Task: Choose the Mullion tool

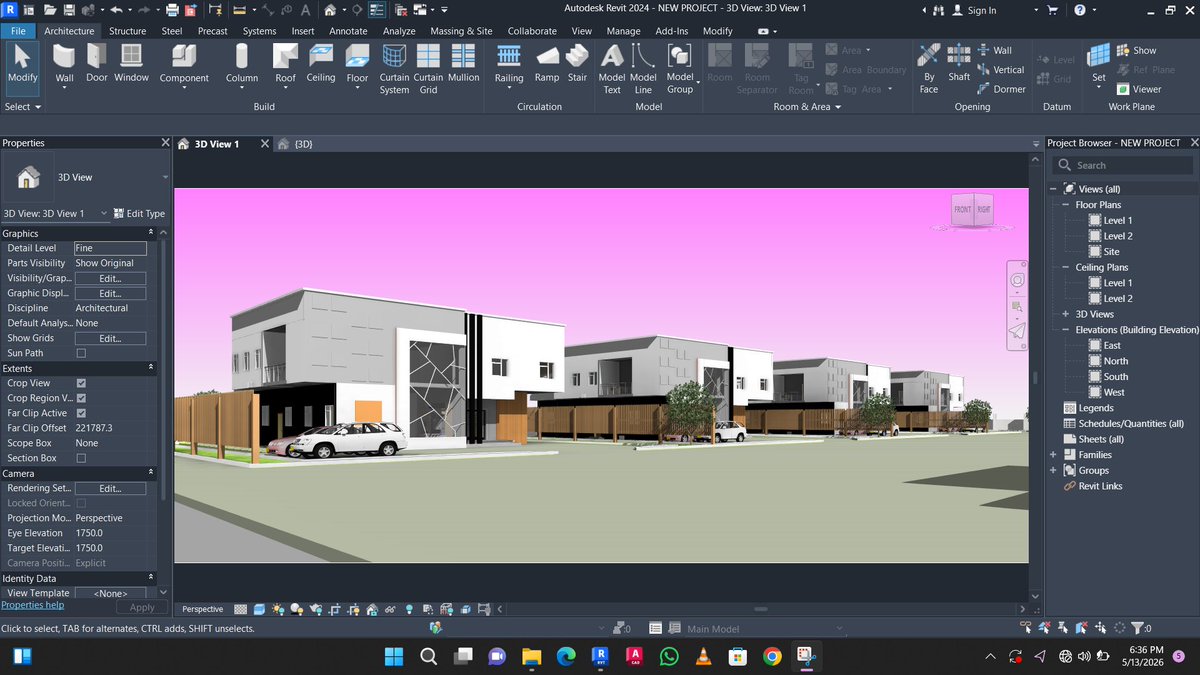Action: pyautogui.click(x=463, y=63)
